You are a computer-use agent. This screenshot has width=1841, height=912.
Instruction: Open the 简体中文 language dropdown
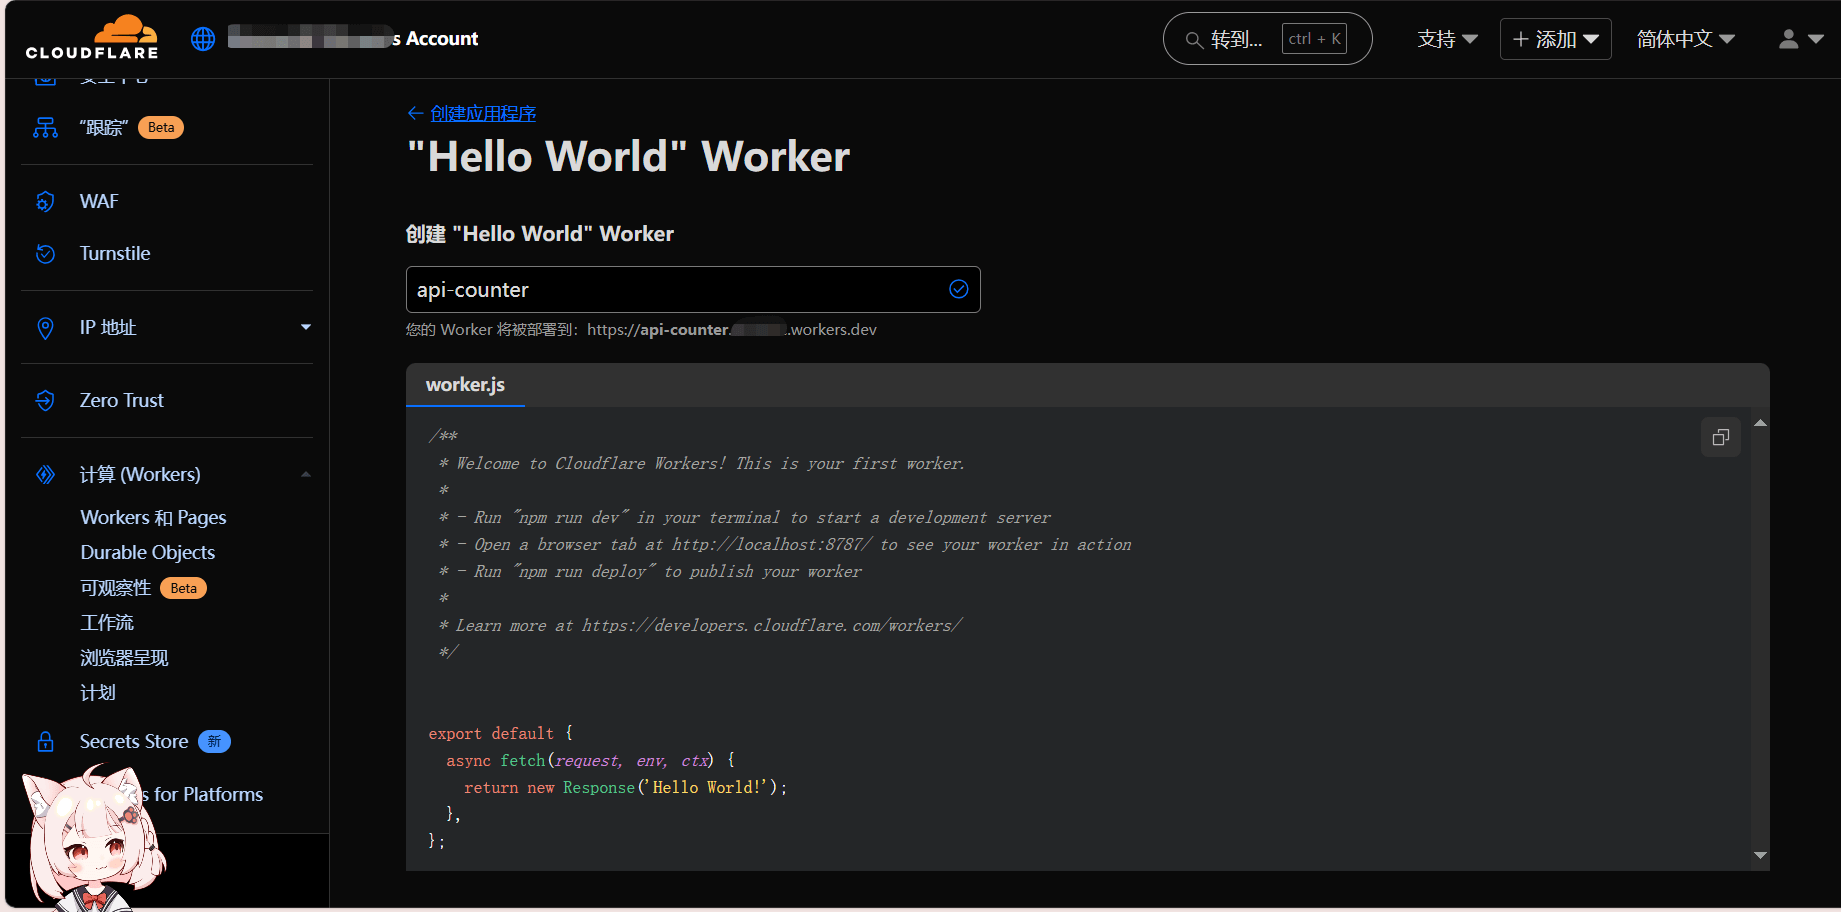pos(1685,39)
